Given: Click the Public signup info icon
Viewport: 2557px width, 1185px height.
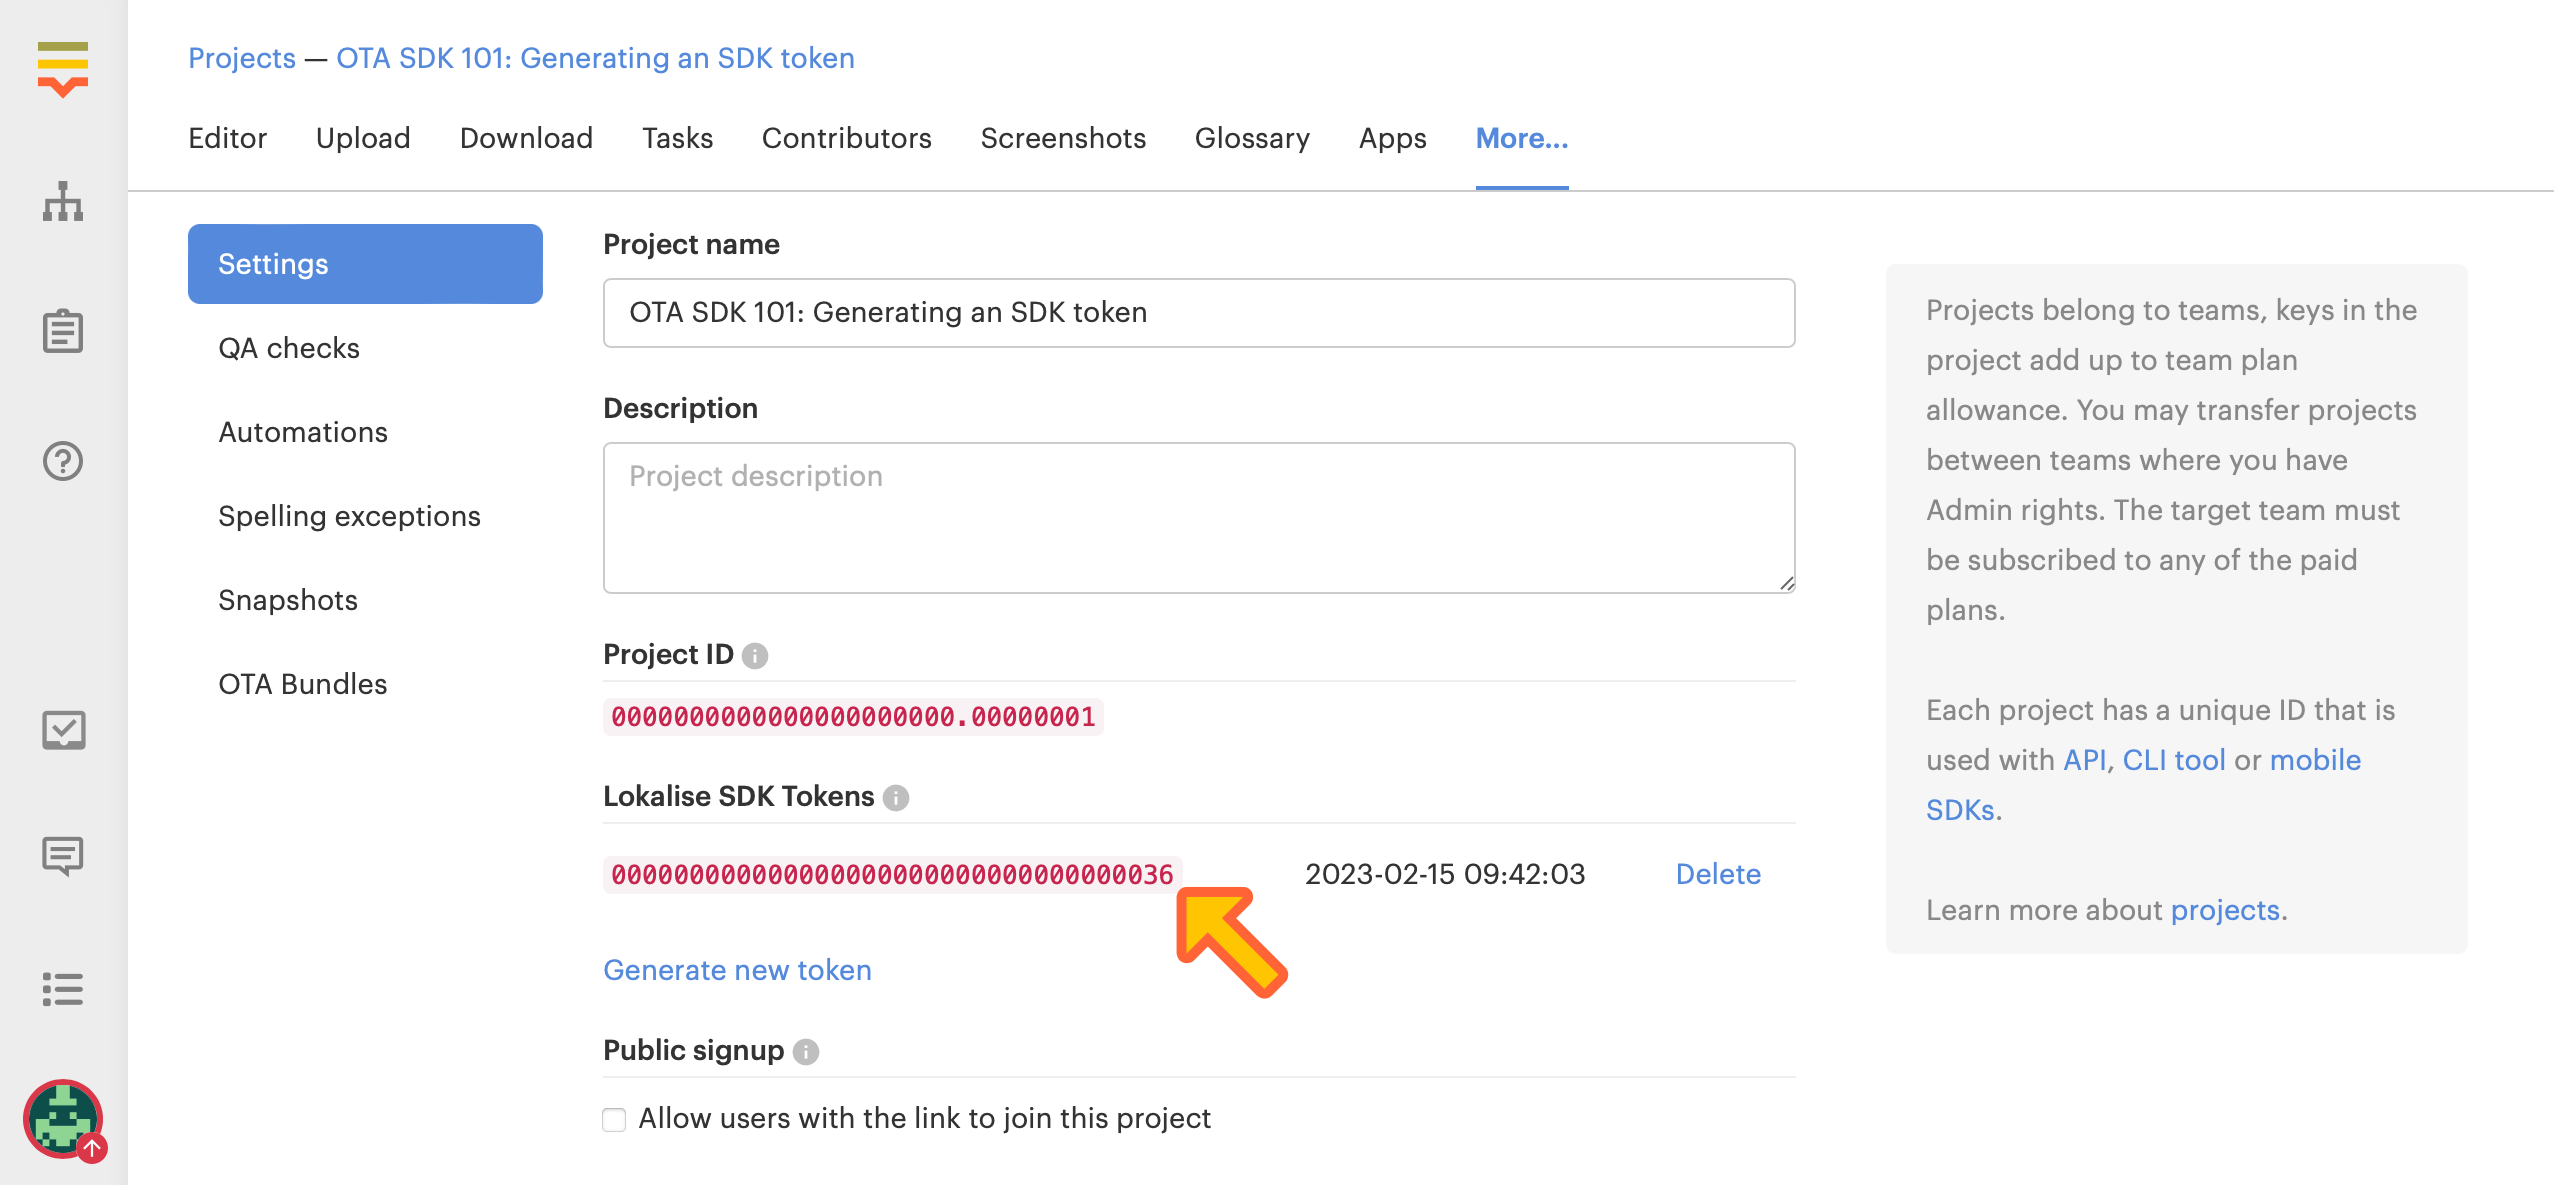Looking at the screenshot, I should (806, 1052).
